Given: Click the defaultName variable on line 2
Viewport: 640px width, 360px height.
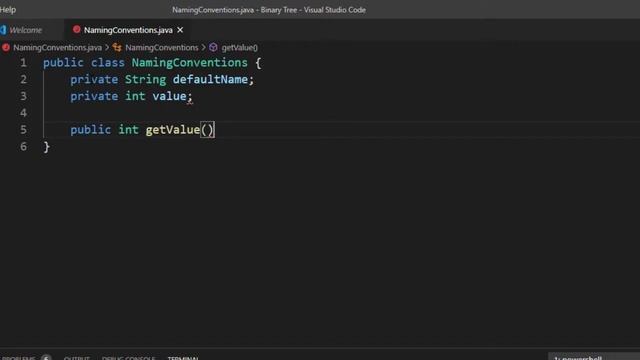Looking at the screenshot, I should [x=210, y=80].
